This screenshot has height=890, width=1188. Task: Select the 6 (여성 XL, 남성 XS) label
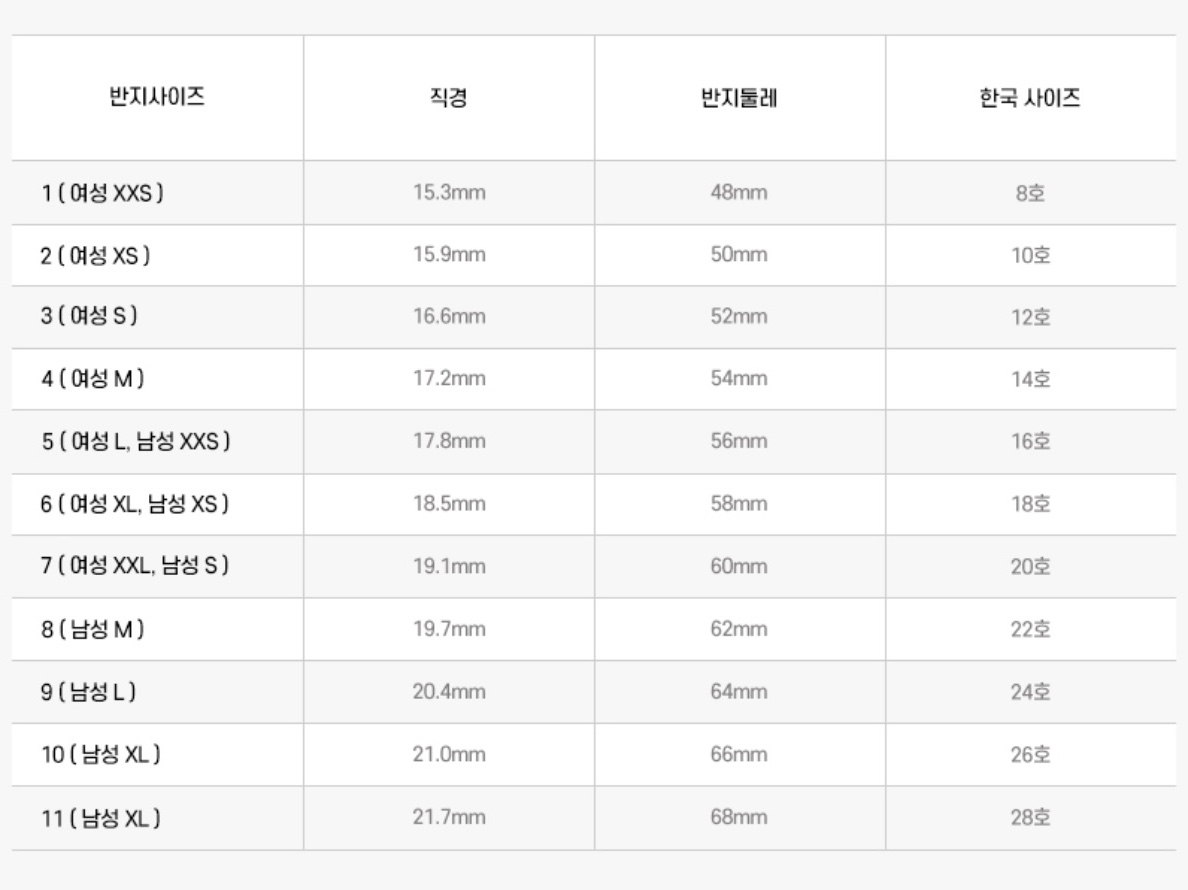click(135, 504)
